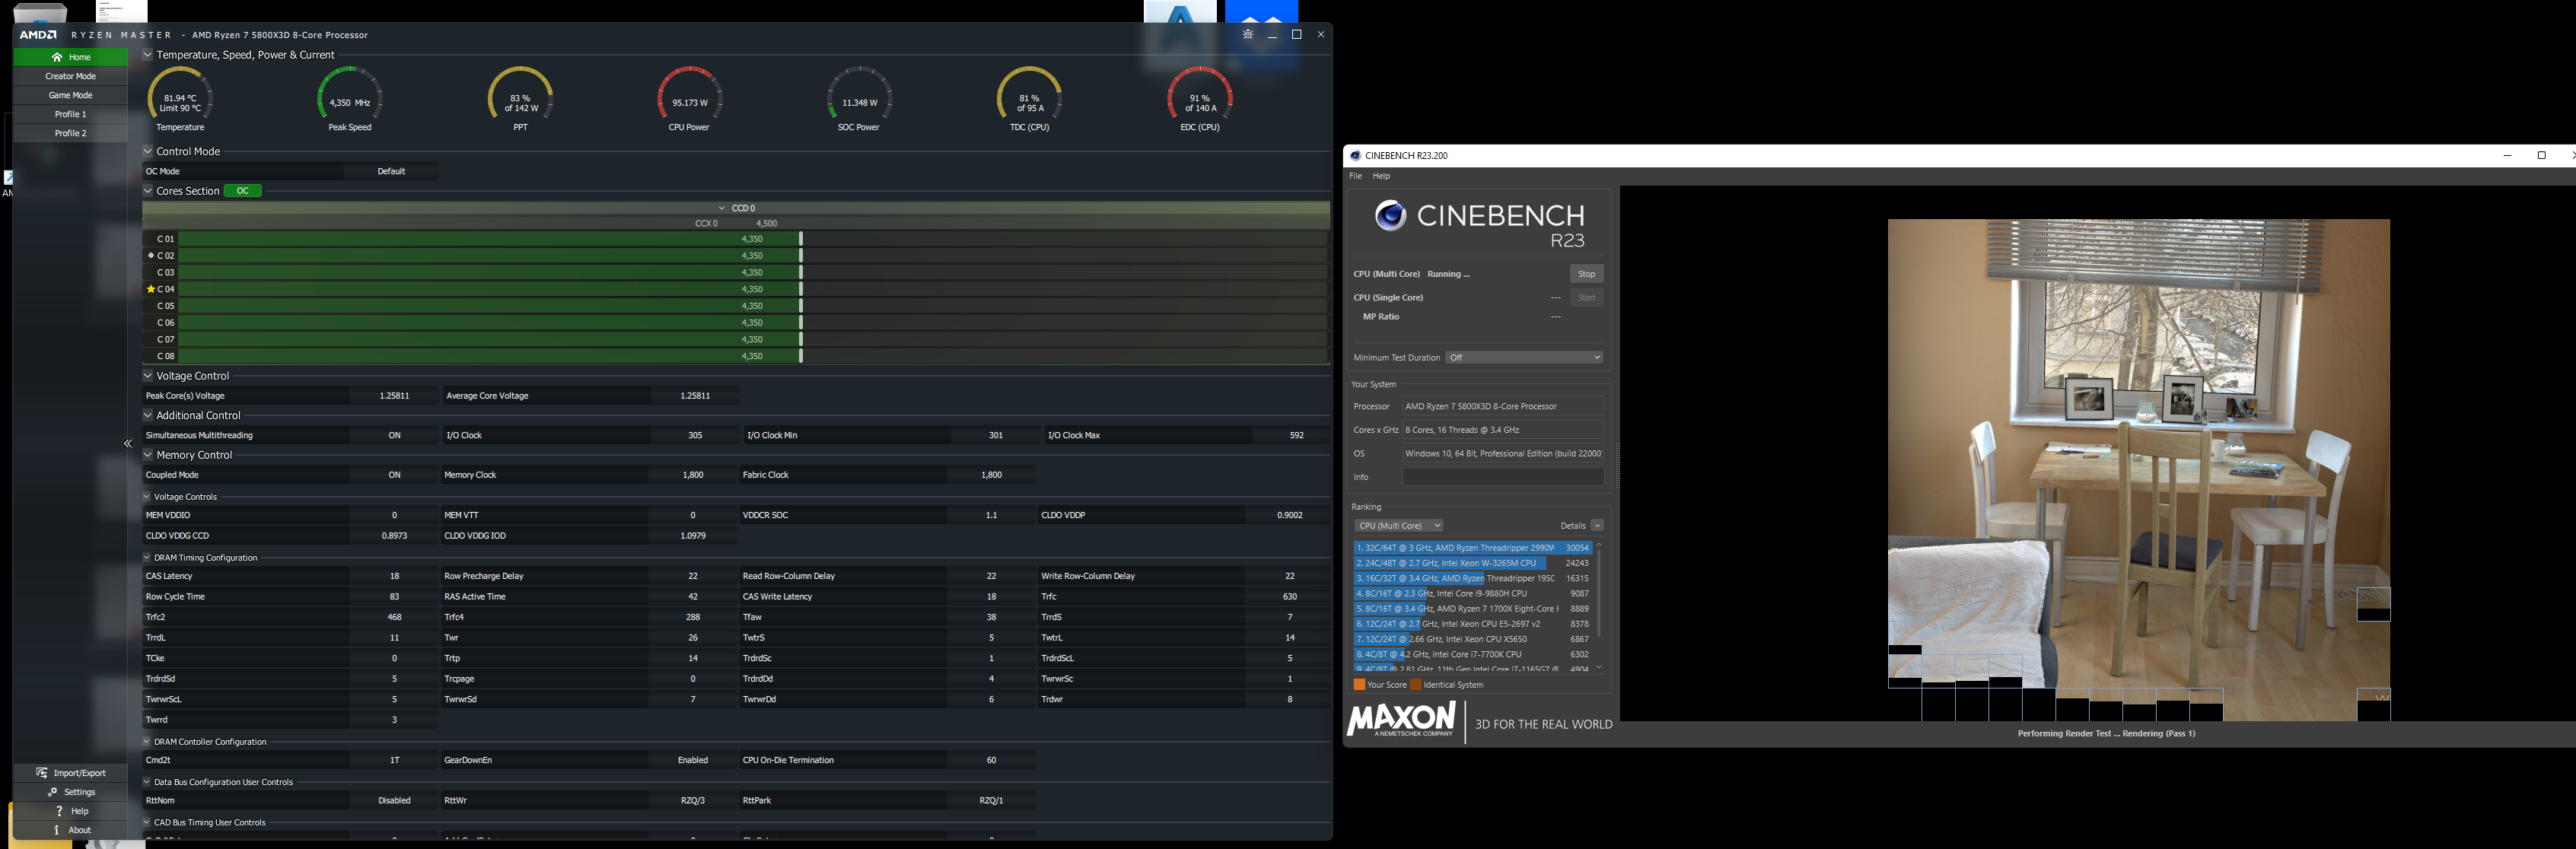Click the Your Score orange swatch

pos(1359,685)
